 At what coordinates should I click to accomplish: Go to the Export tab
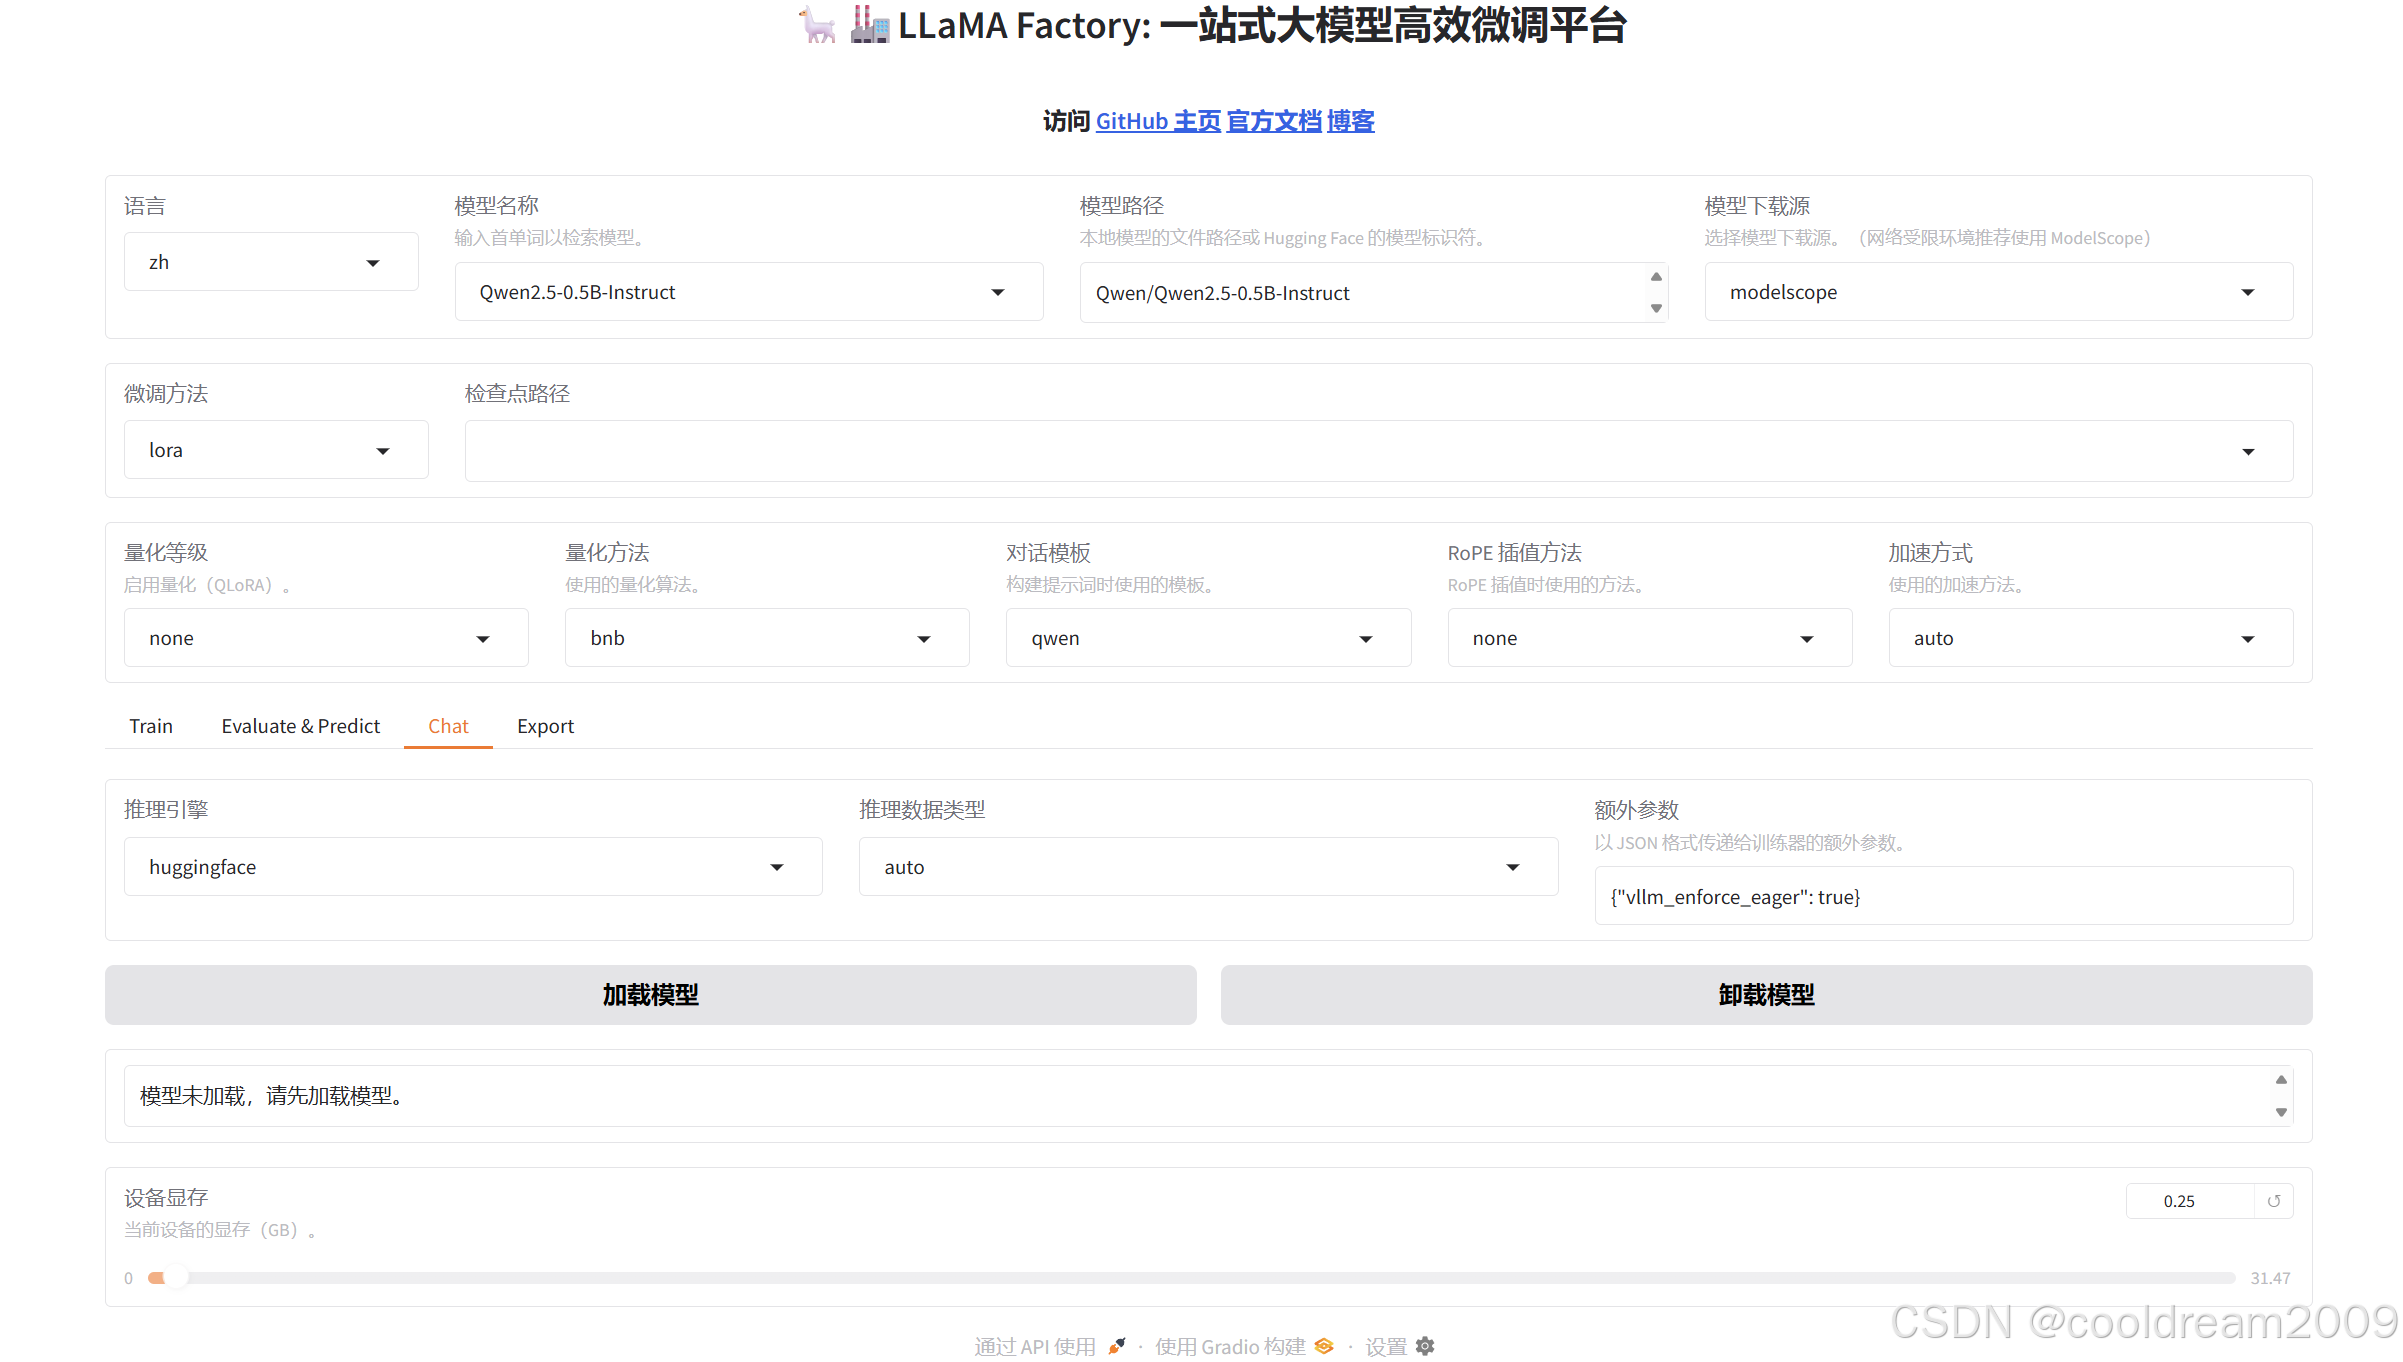point(545,726)
